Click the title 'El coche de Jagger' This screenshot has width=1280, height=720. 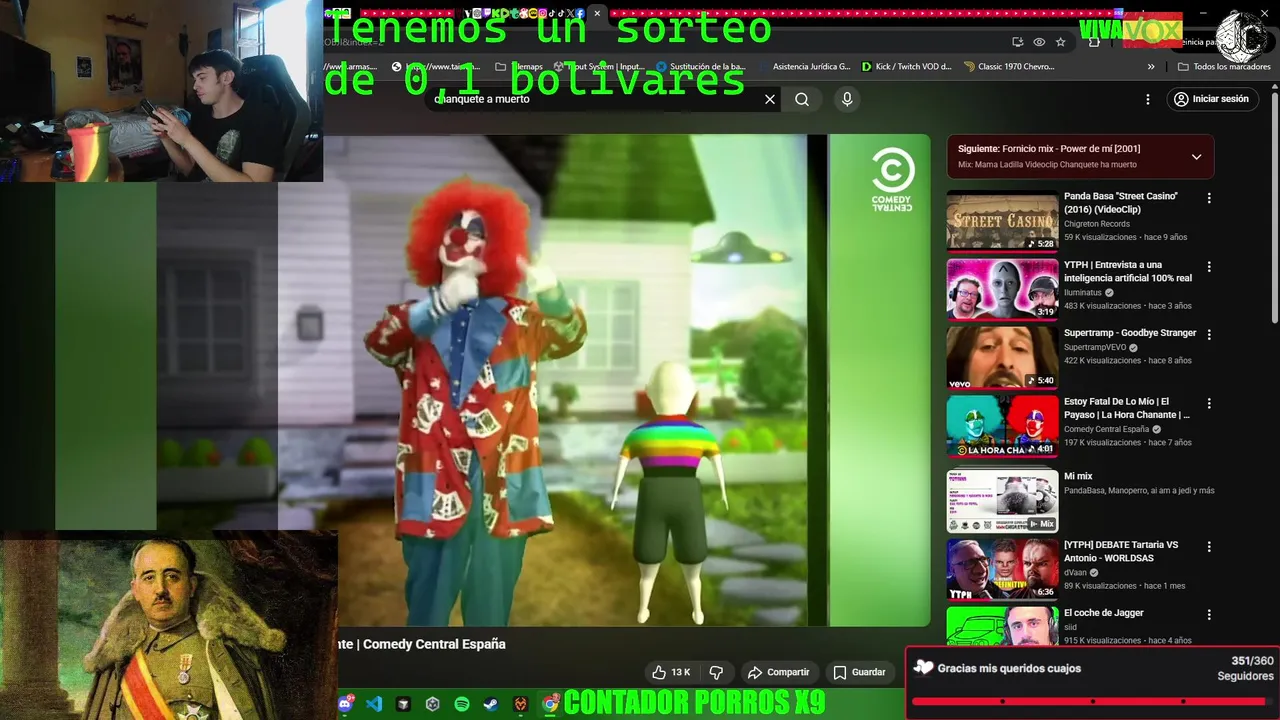pyautogui.click(x=1104, y=613)
